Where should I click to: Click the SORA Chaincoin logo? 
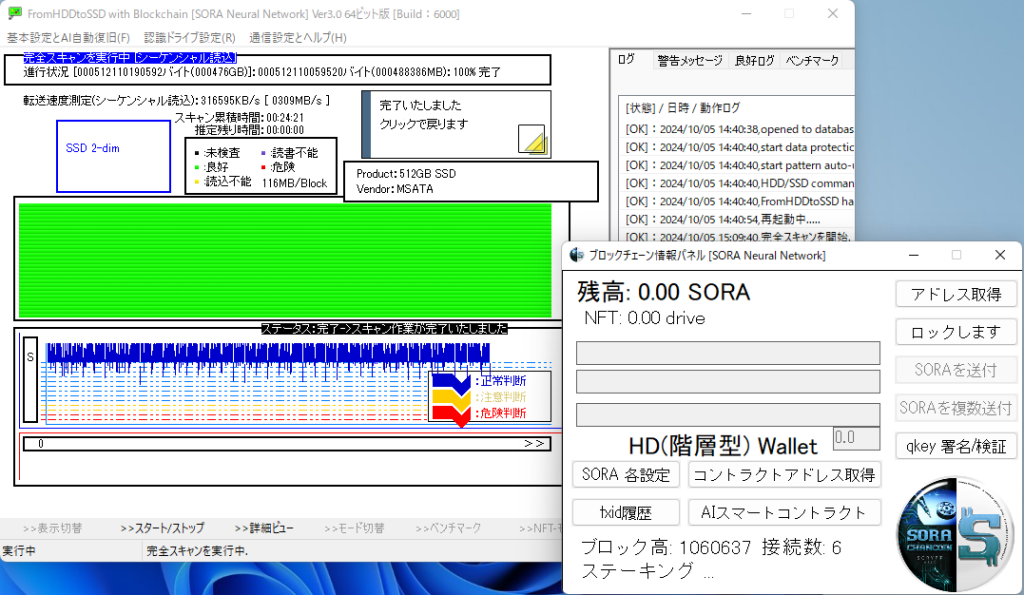pos(956,534)
